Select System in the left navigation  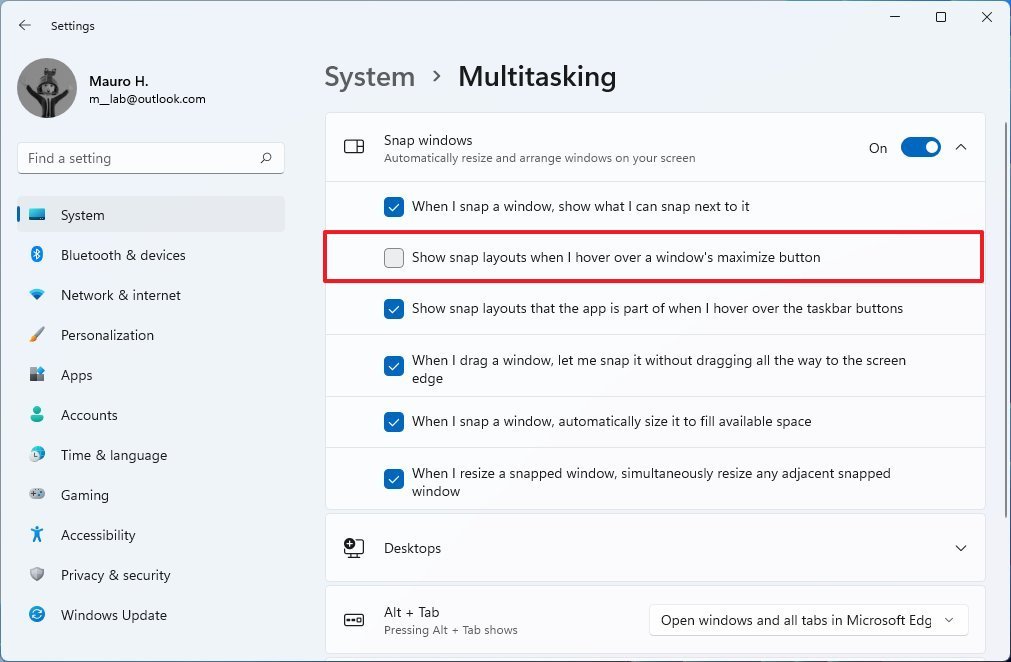pos(82,215)
